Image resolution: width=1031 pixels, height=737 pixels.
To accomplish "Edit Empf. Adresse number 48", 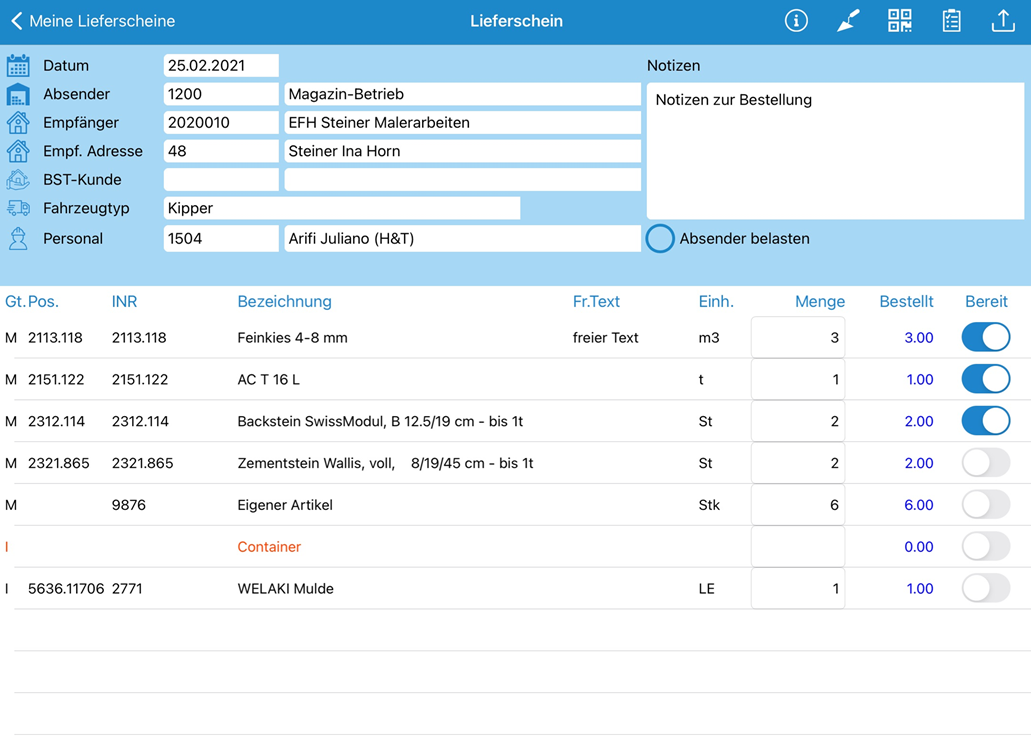I will [x=221, y=151].
